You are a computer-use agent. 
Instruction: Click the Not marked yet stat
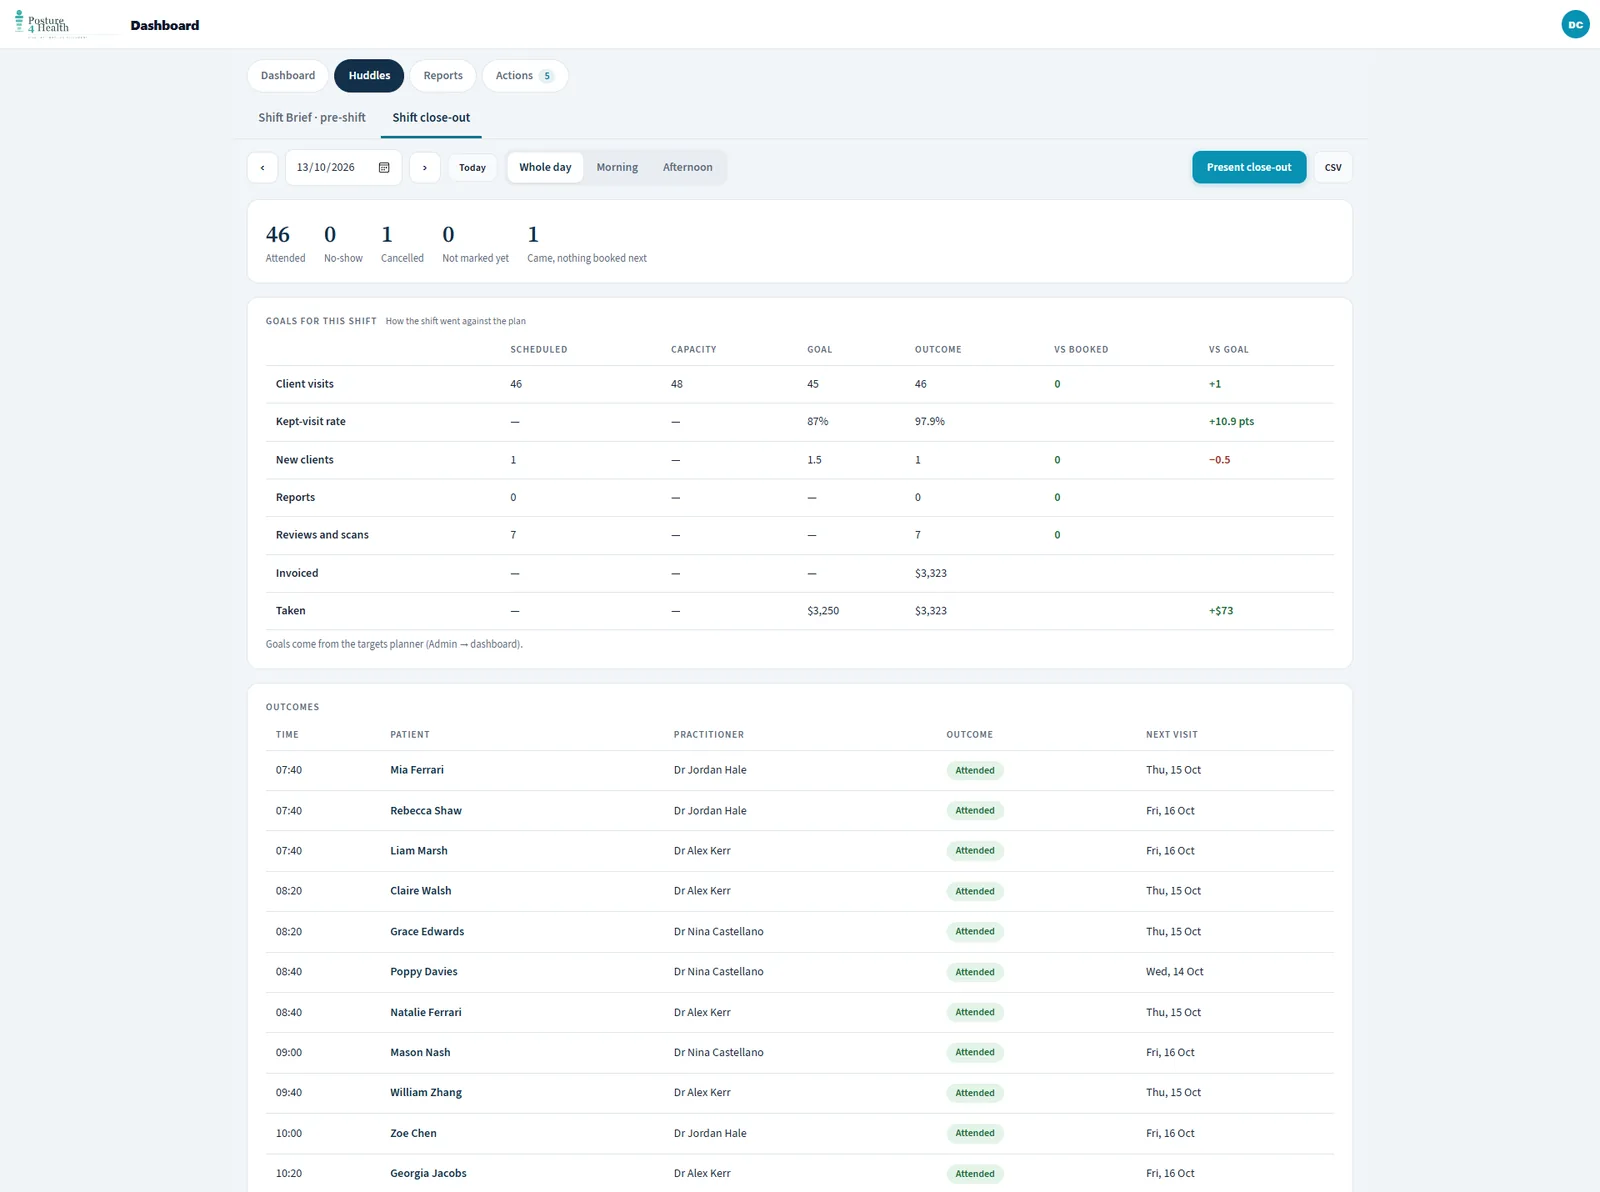[475, 243]
